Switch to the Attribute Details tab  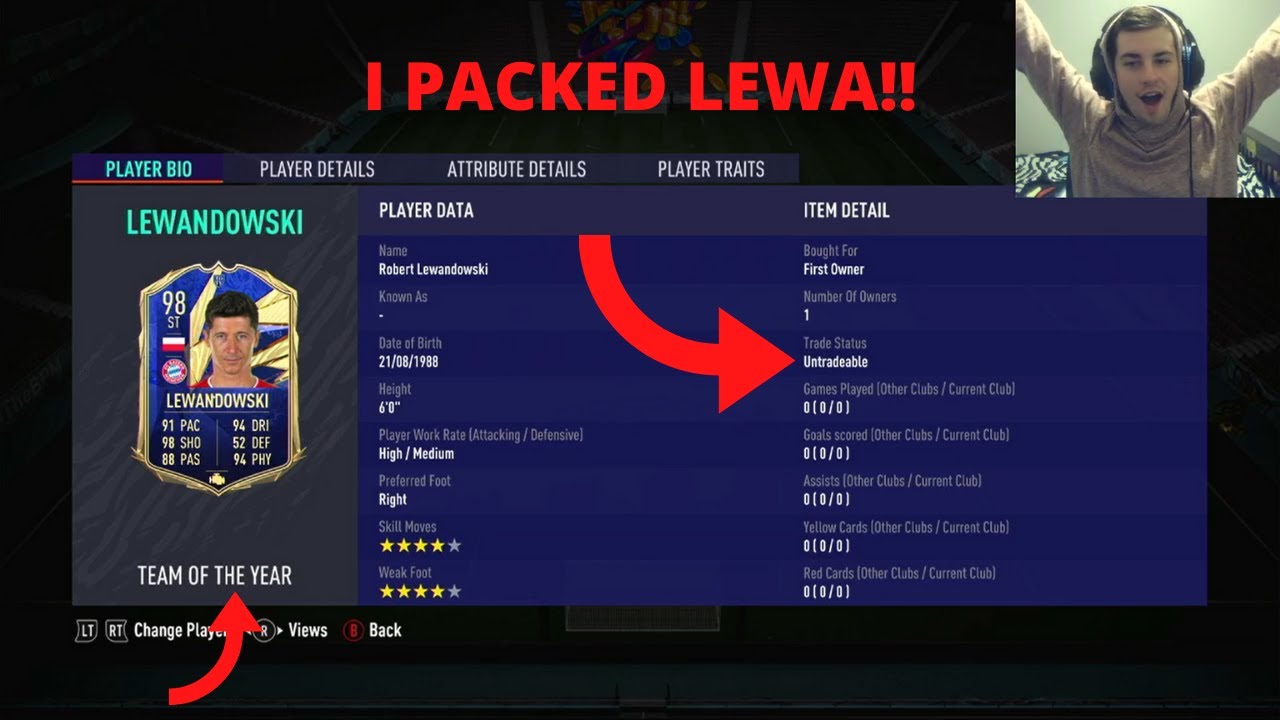pyautogui.click(x=516, y=169)
